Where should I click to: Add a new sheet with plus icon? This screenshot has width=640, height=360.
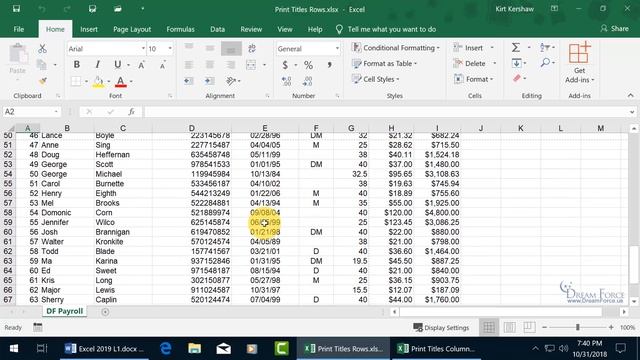coord(105,312)
